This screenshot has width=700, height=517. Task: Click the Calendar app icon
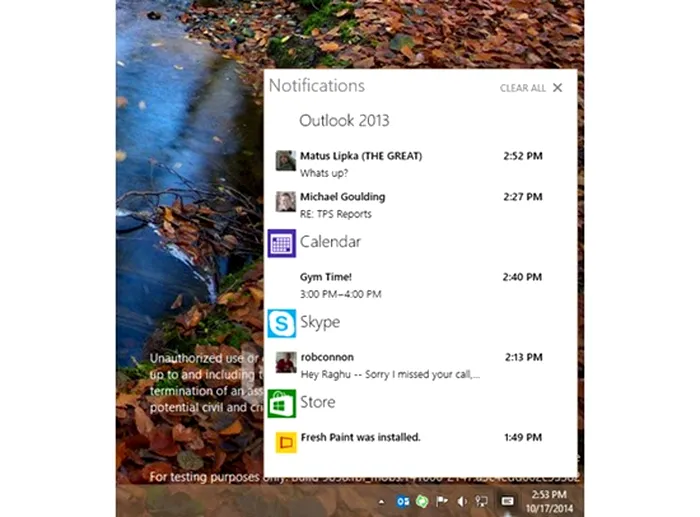click(x=282, y=243)
